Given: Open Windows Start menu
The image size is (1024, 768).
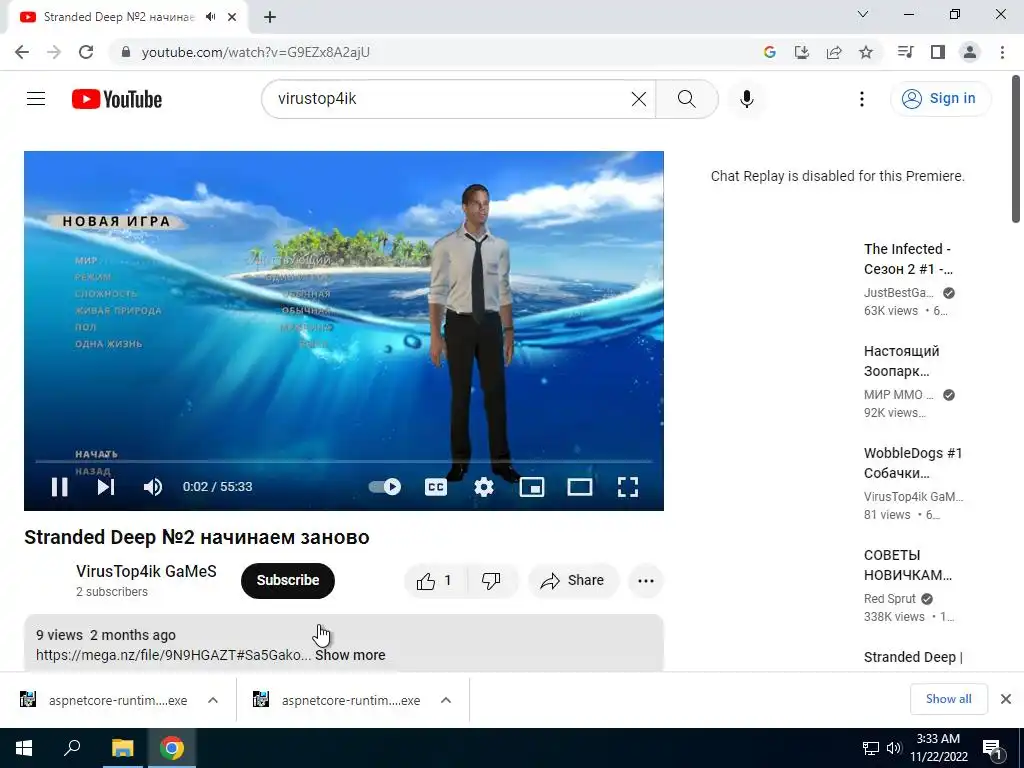Looking at the screenshot, I should coord(24,748).
